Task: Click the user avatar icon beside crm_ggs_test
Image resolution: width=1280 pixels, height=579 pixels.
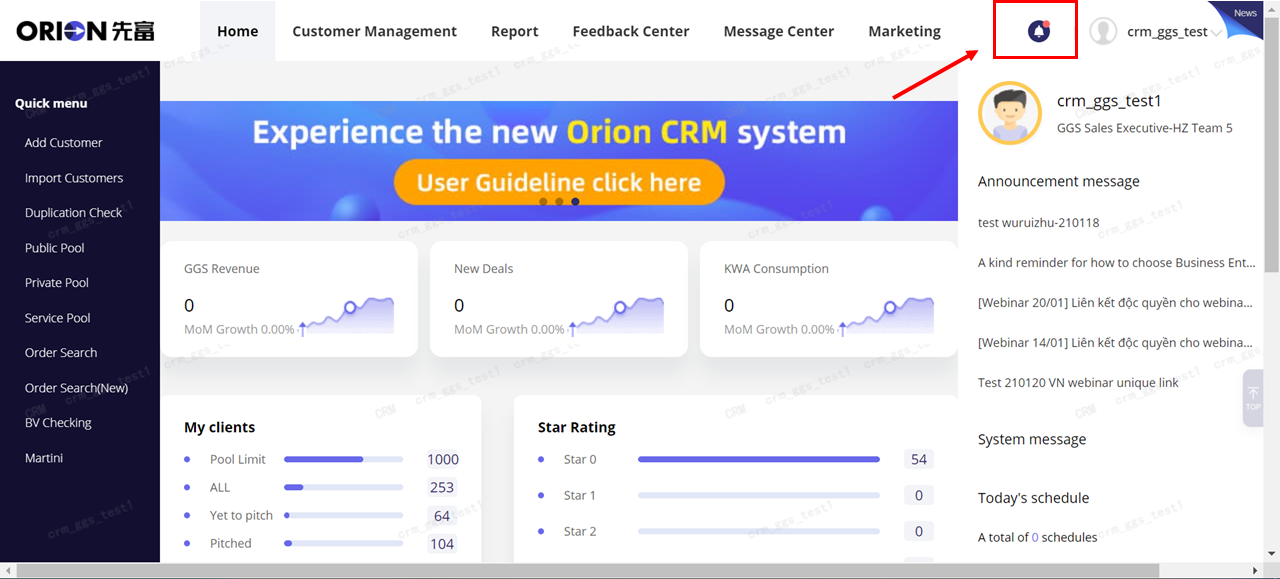Action: point(1103,31)
